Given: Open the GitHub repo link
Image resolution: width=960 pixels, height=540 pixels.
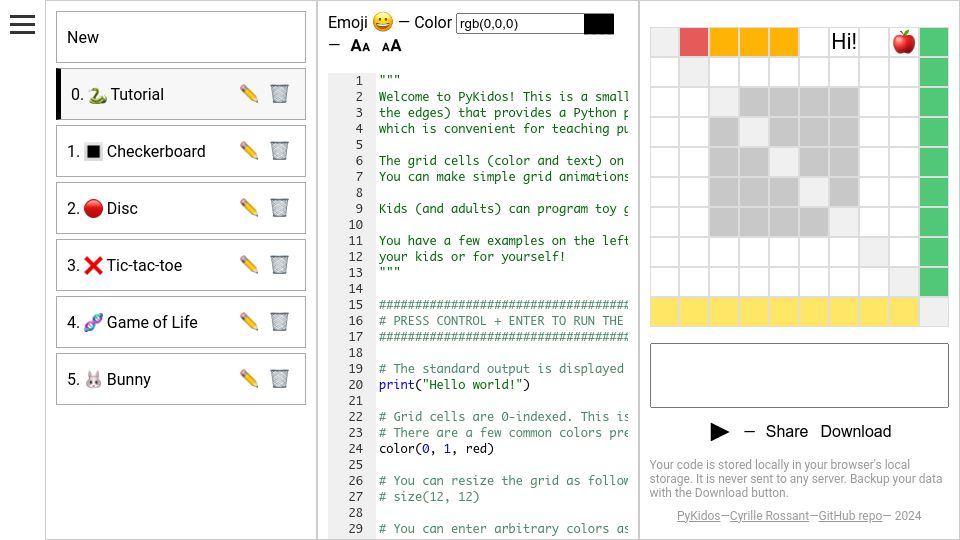Looking at the screenshot, I should pyautogui.click(x=850, y=516).
